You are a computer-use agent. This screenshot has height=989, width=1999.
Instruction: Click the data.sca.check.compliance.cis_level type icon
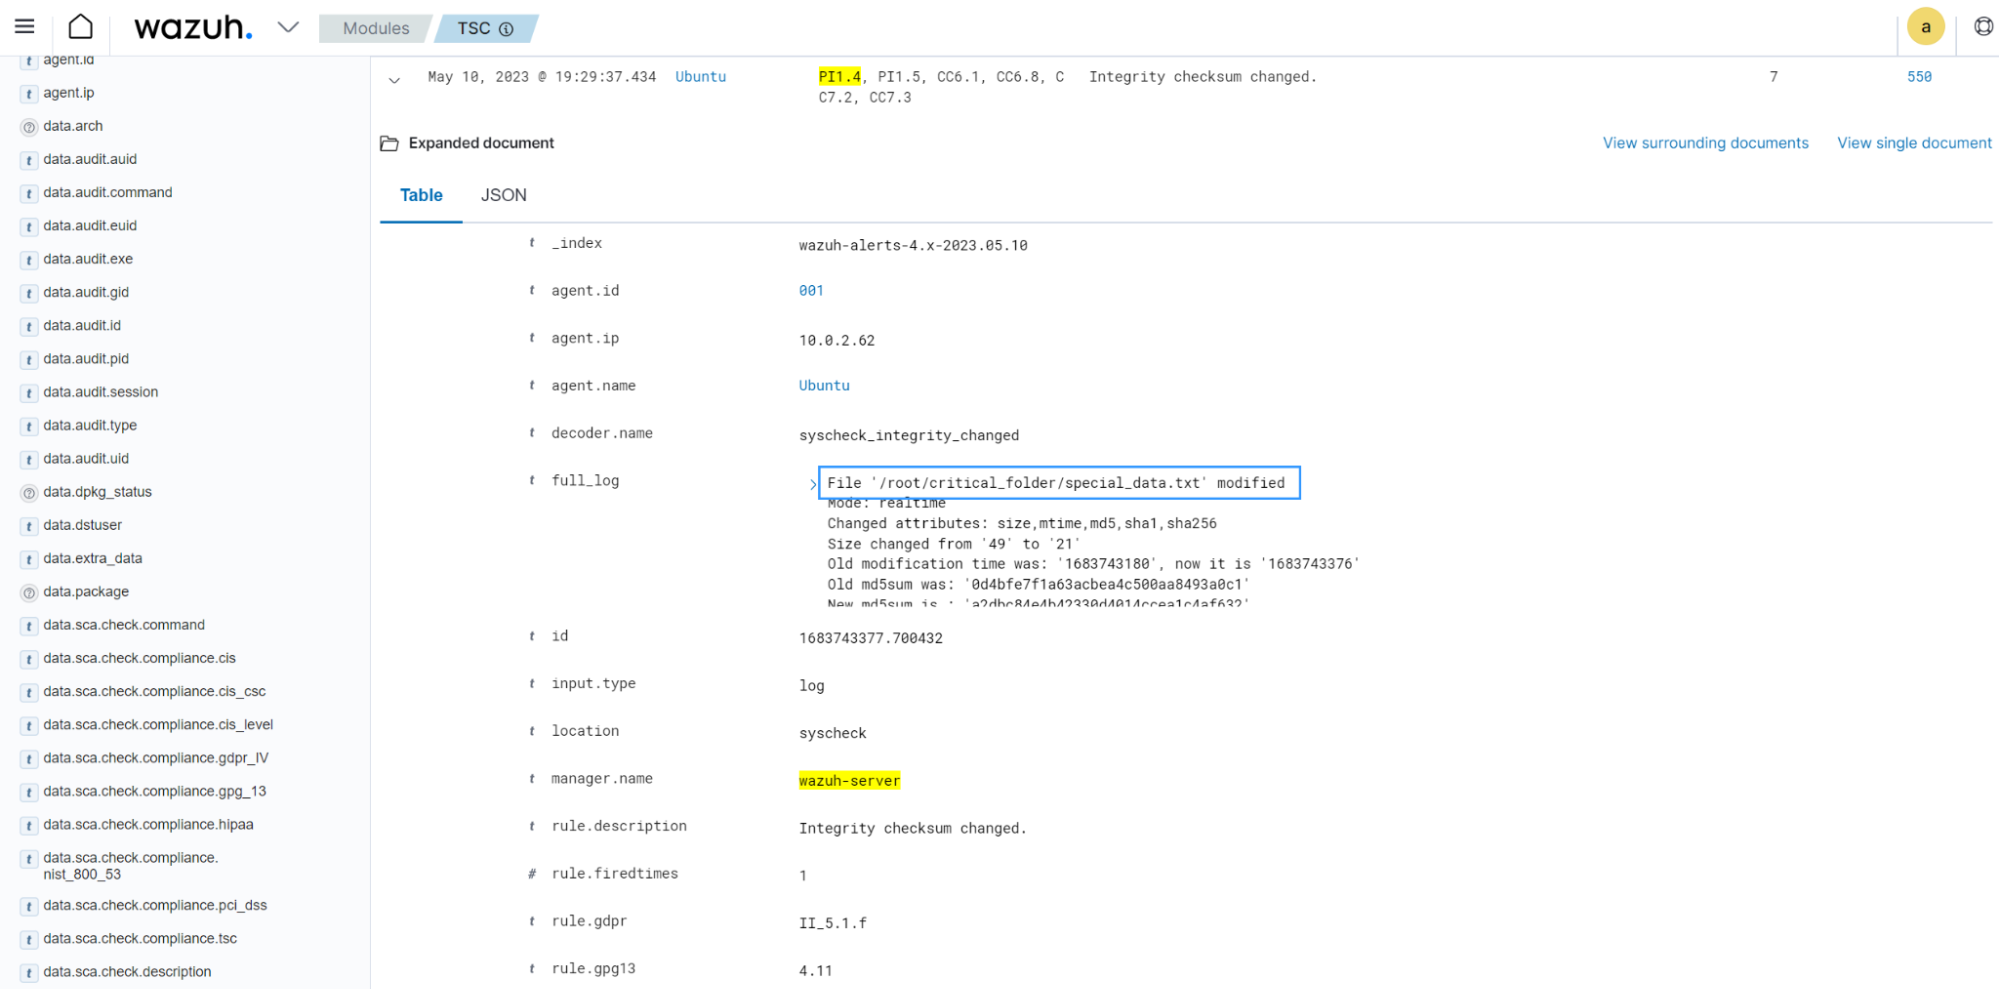29,725
